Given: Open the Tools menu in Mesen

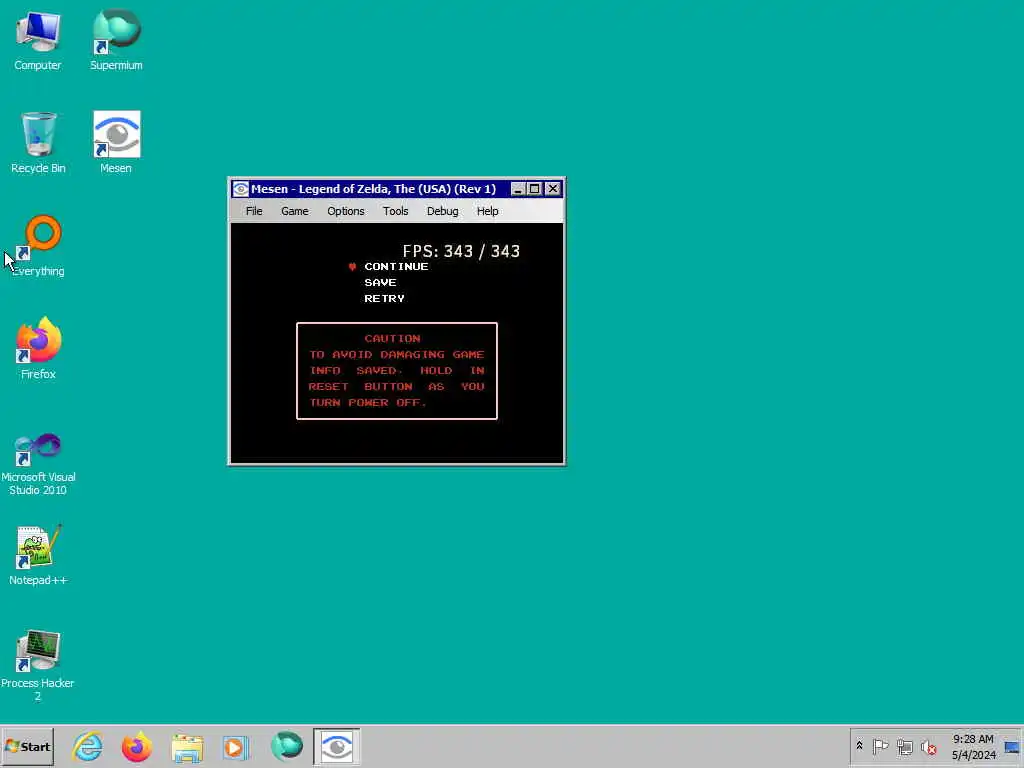Looking at the screenshot, I should [395, 211].
